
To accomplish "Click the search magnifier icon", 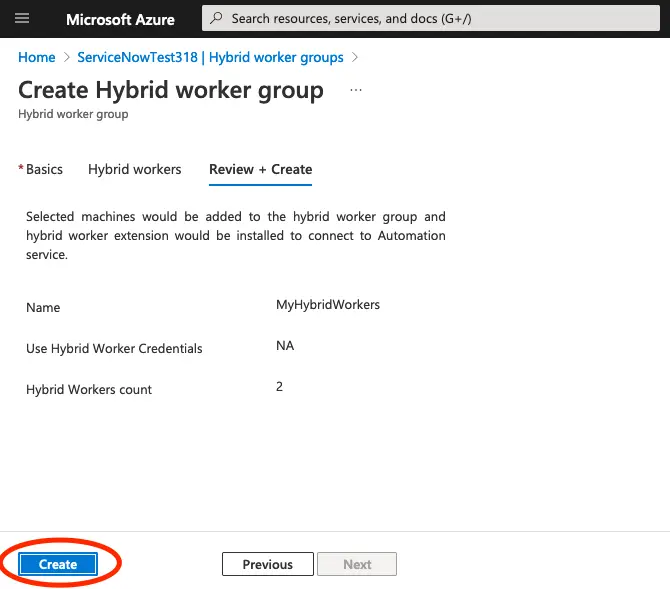I will click(x=217, y=18).
